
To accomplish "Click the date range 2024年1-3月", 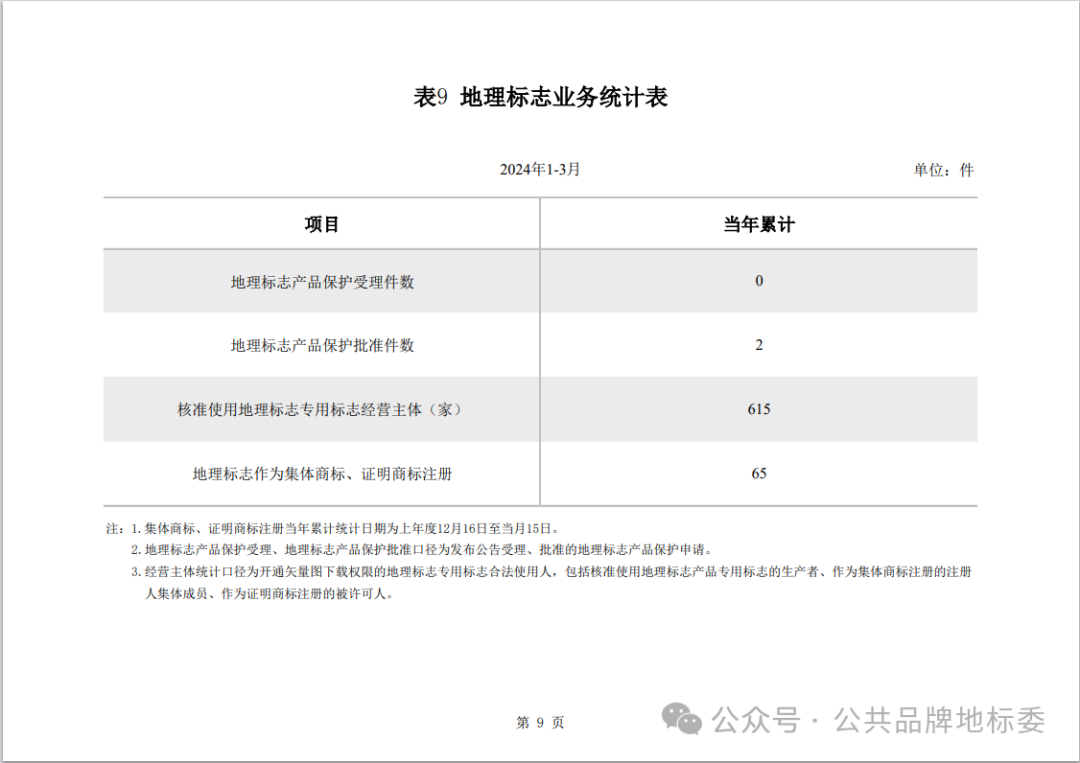I will click(x=540, y=169).
